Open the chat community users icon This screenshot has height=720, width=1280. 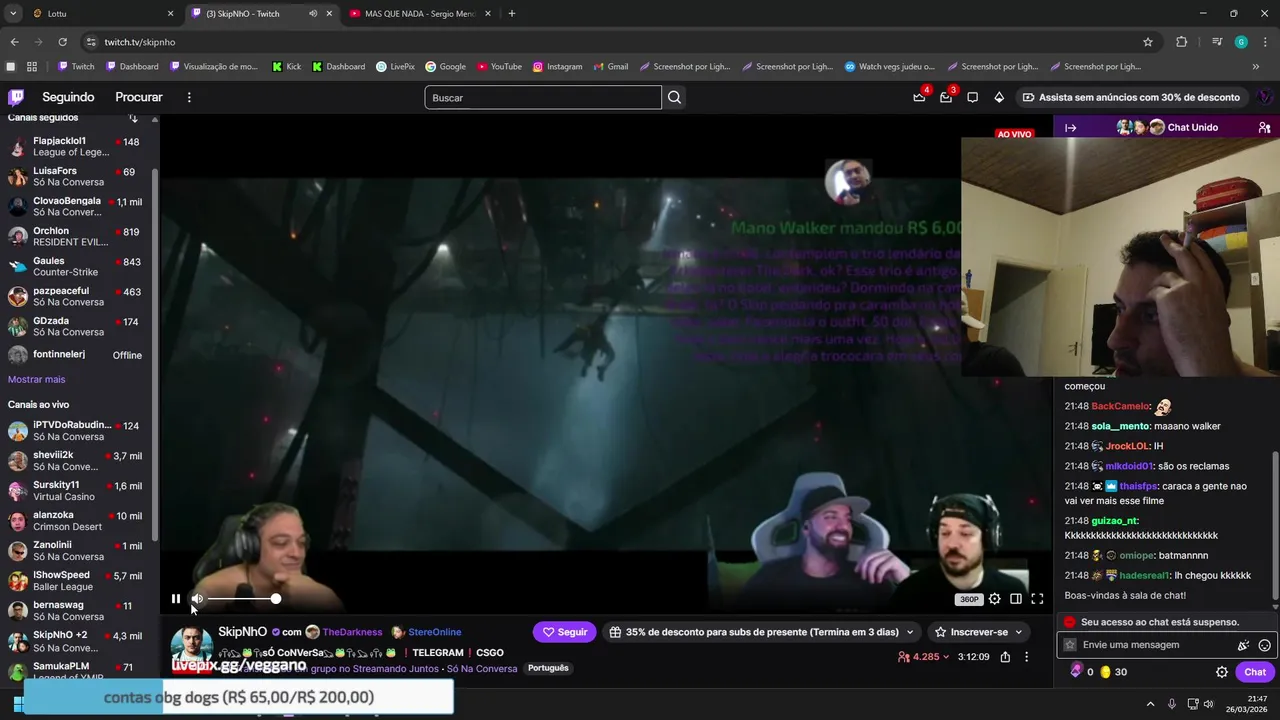click(1264, 127)
